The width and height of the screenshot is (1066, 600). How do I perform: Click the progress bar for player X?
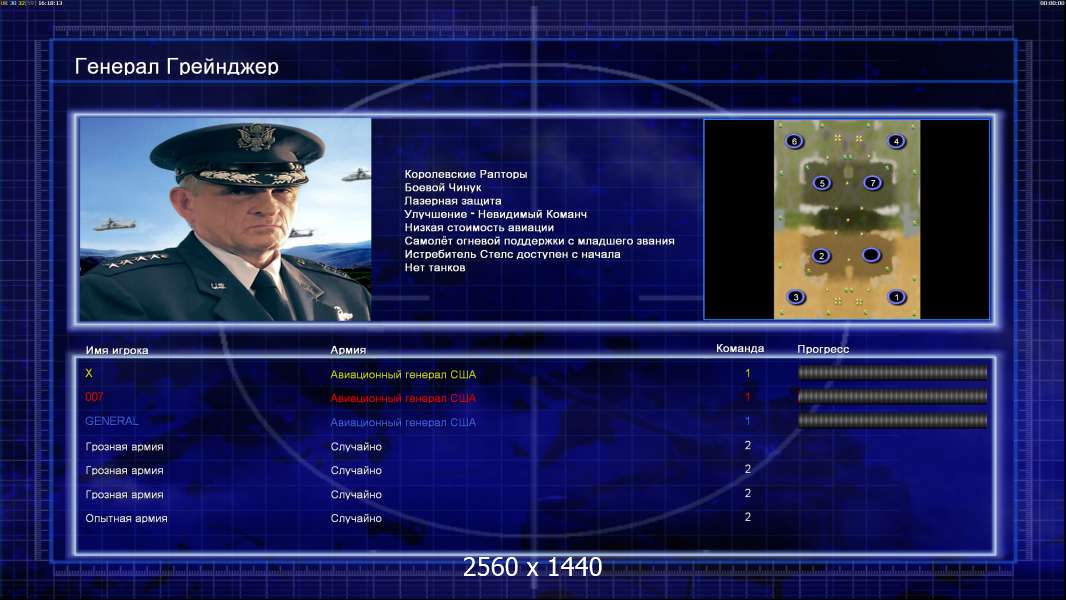tap(893, 372)
